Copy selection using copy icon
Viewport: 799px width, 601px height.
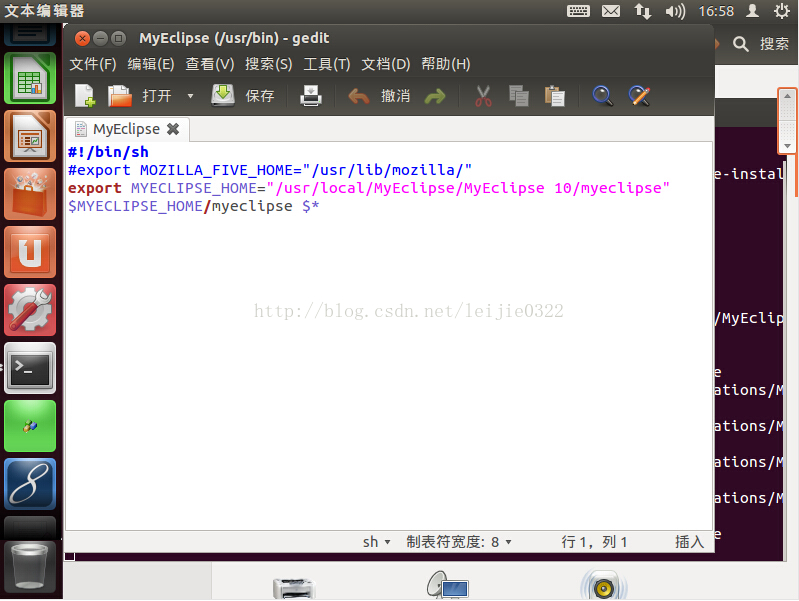[x=519, y=96]
